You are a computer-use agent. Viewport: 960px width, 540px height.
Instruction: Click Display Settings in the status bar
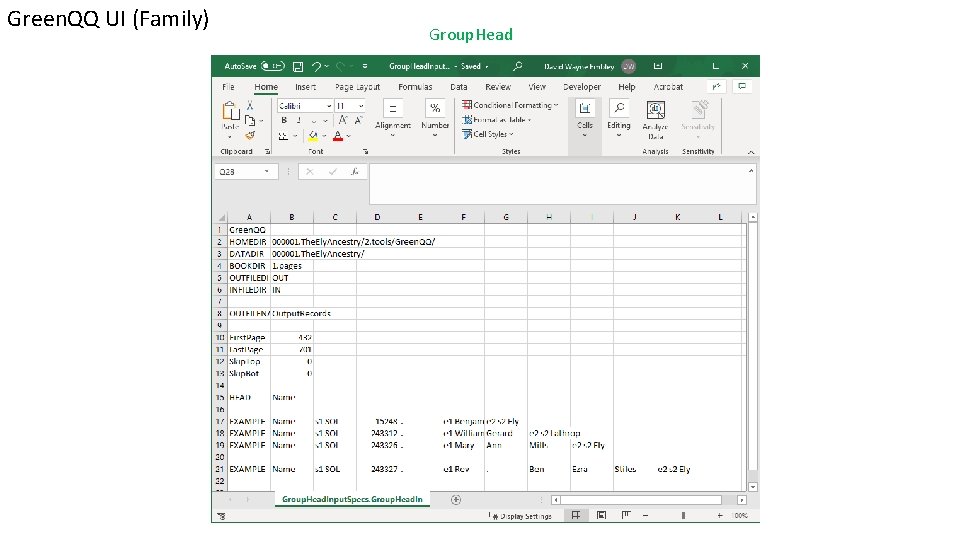click(x=522, y=516)
